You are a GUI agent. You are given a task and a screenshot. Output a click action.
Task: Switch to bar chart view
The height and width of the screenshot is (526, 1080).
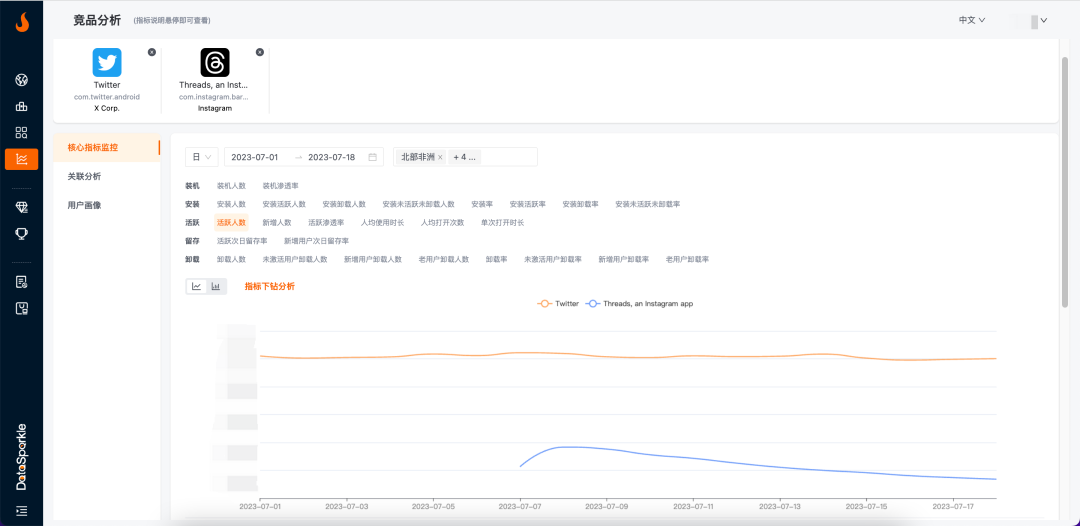[x=216, y=286]
